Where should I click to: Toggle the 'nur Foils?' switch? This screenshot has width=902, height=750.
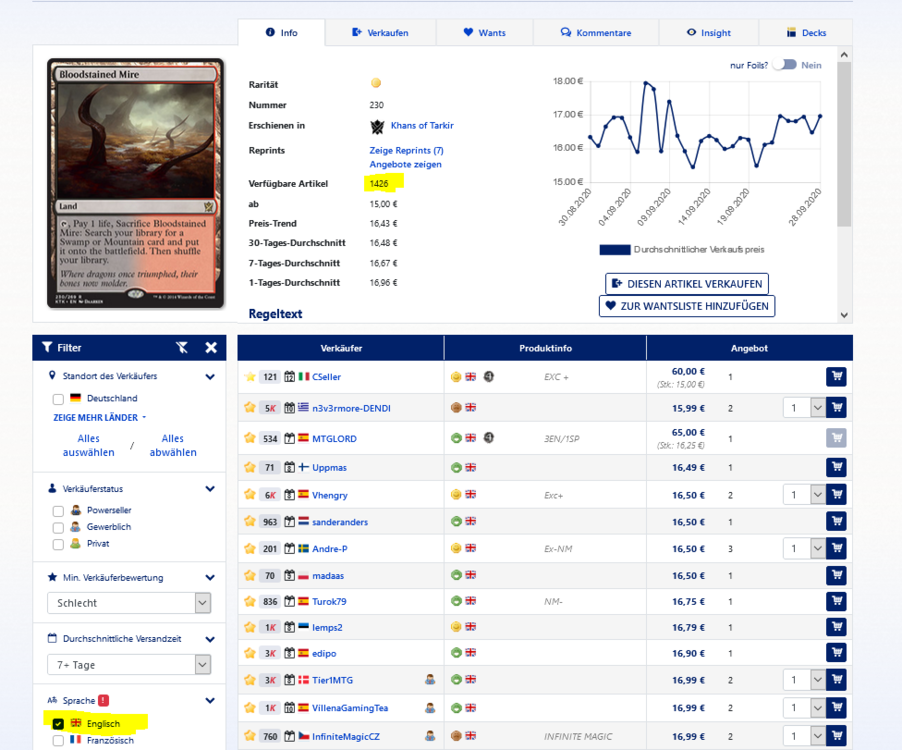pyautogui.click(x=785, y=65)
